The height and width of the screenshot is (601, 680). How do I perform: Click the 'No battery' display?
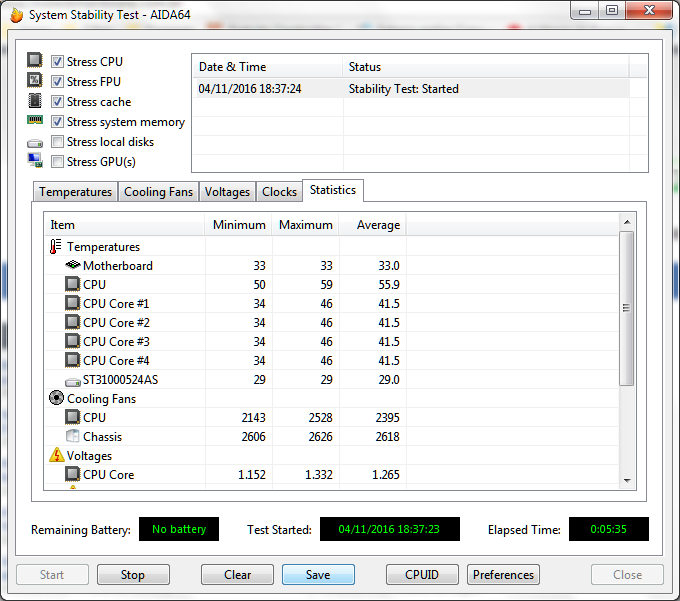[179, 529]
